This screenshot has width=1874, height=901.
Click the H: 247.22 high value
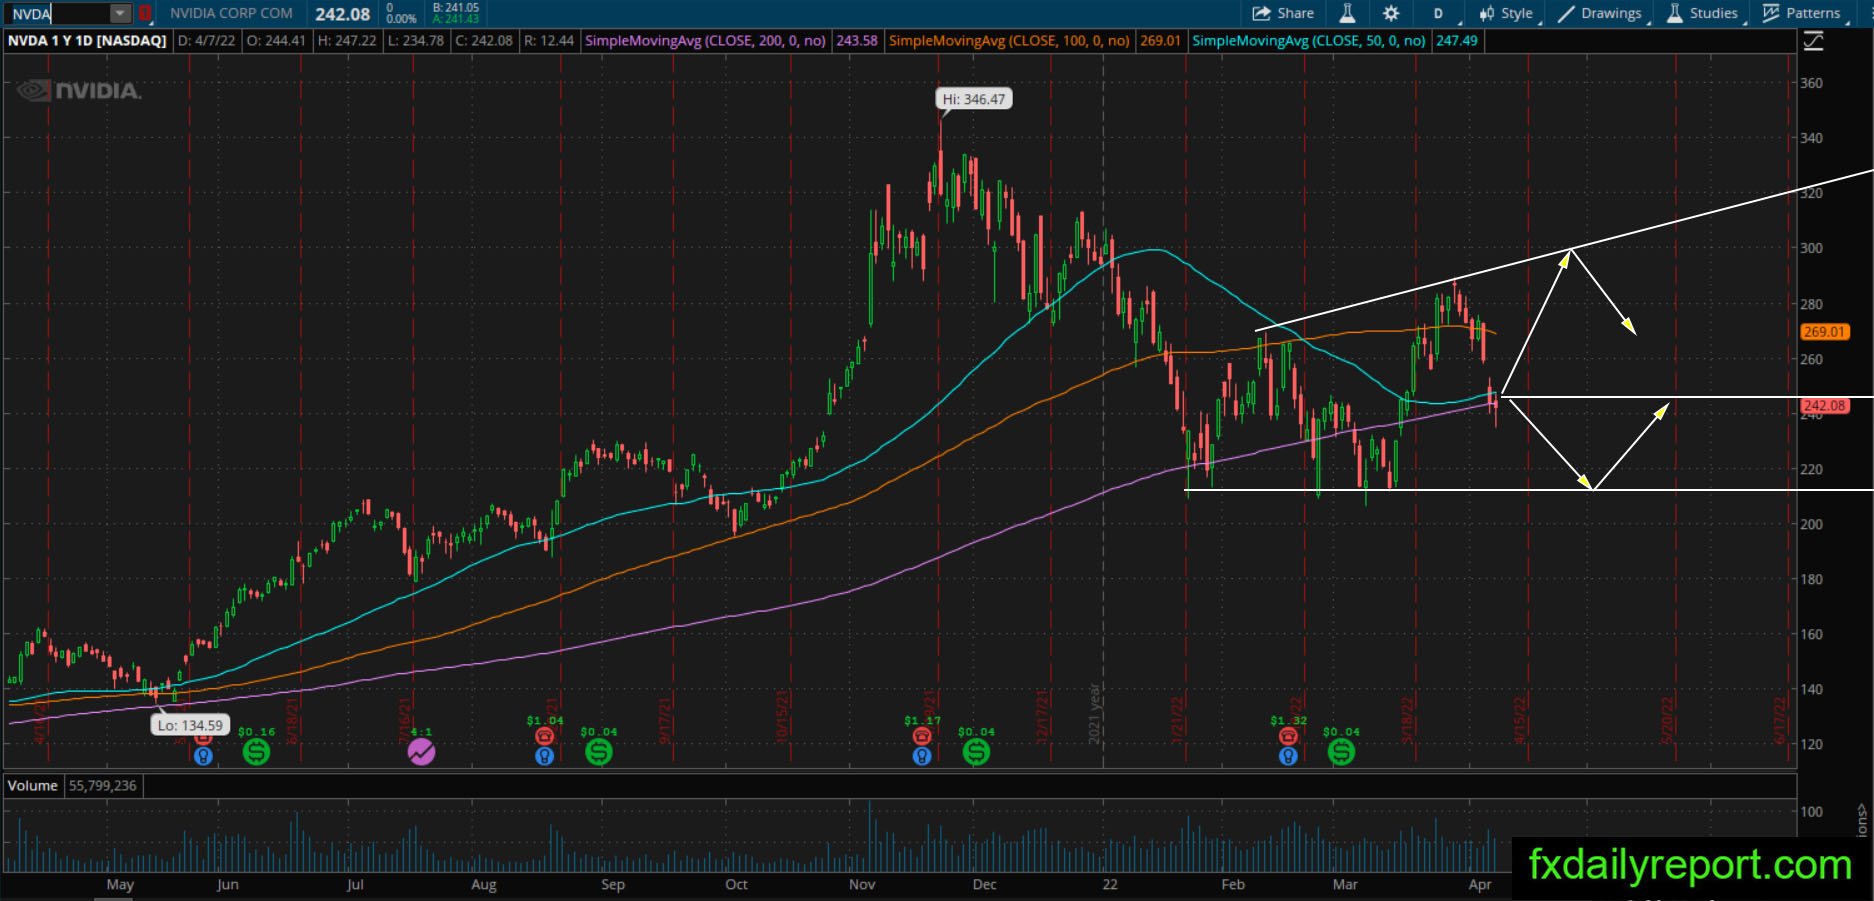point(347,41)
